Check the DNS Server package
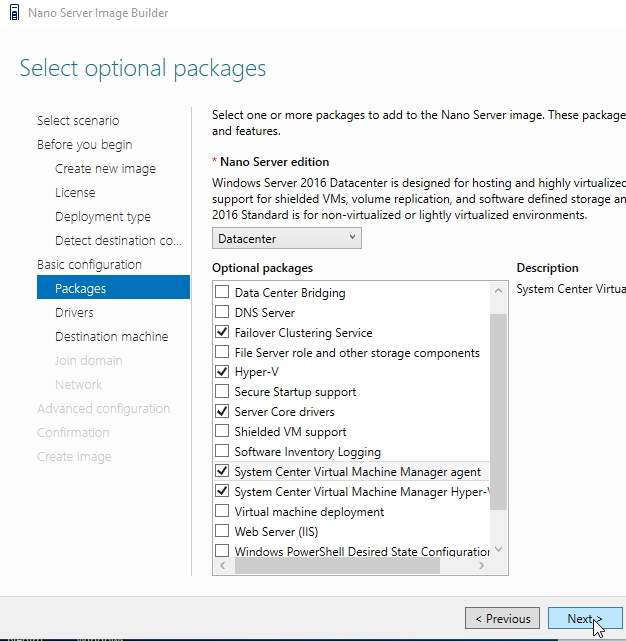This screenshot has height=641, width=626. [x=222, y=313]
